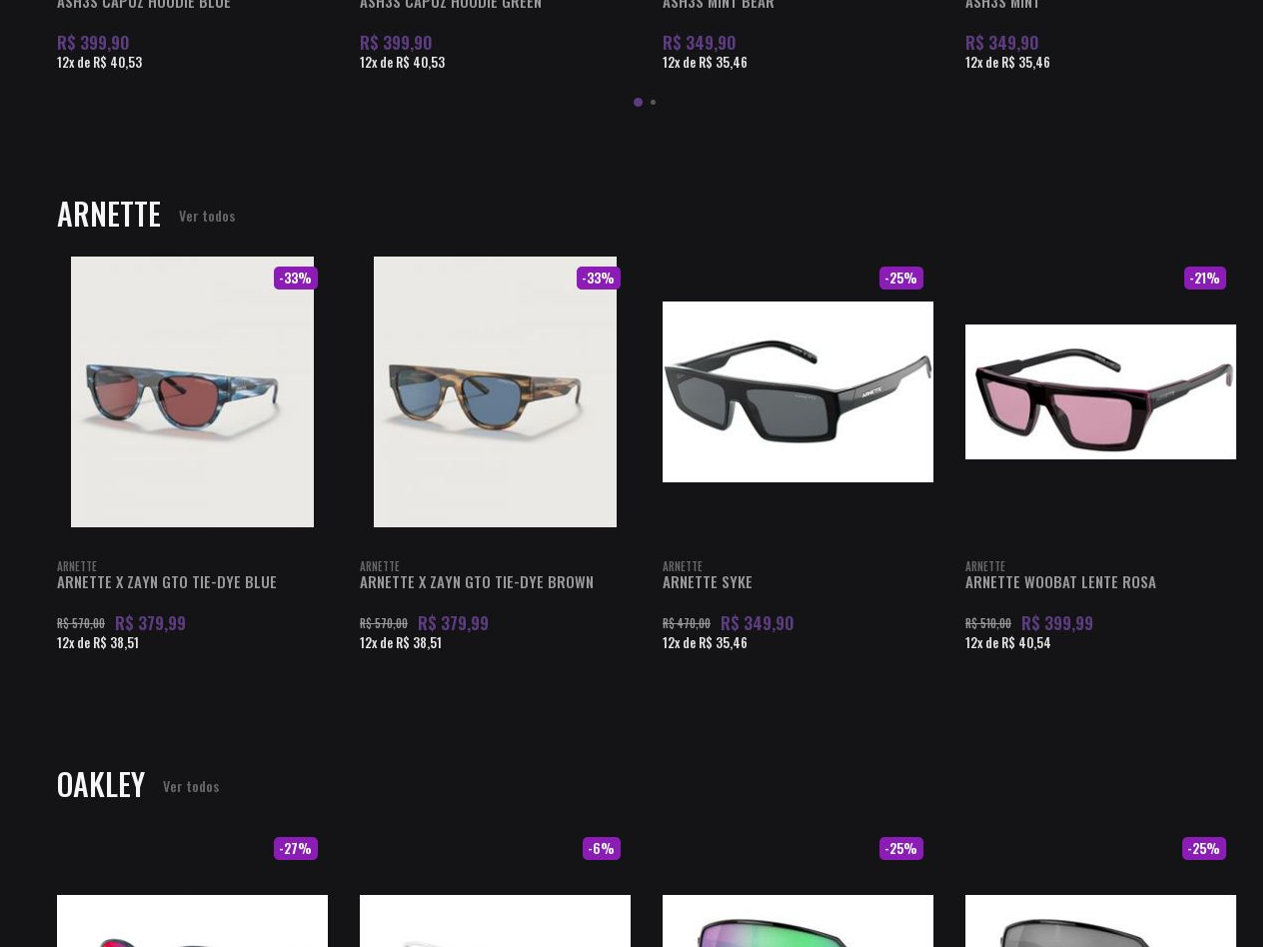Click -25% badge on third Oakley product
Viewport: 1263px width, 947px height.
click(901, 848)
